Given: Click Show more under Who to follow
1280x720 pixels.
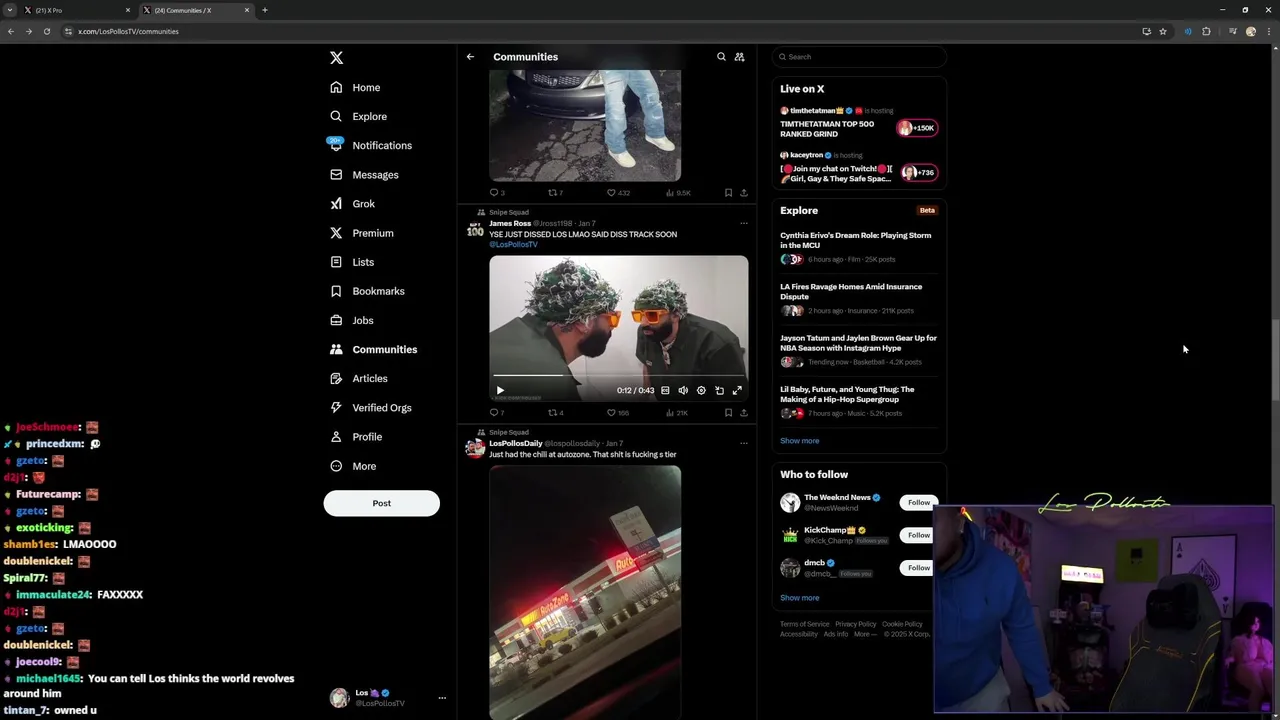Looking at the screenshot, I should 799,598.
